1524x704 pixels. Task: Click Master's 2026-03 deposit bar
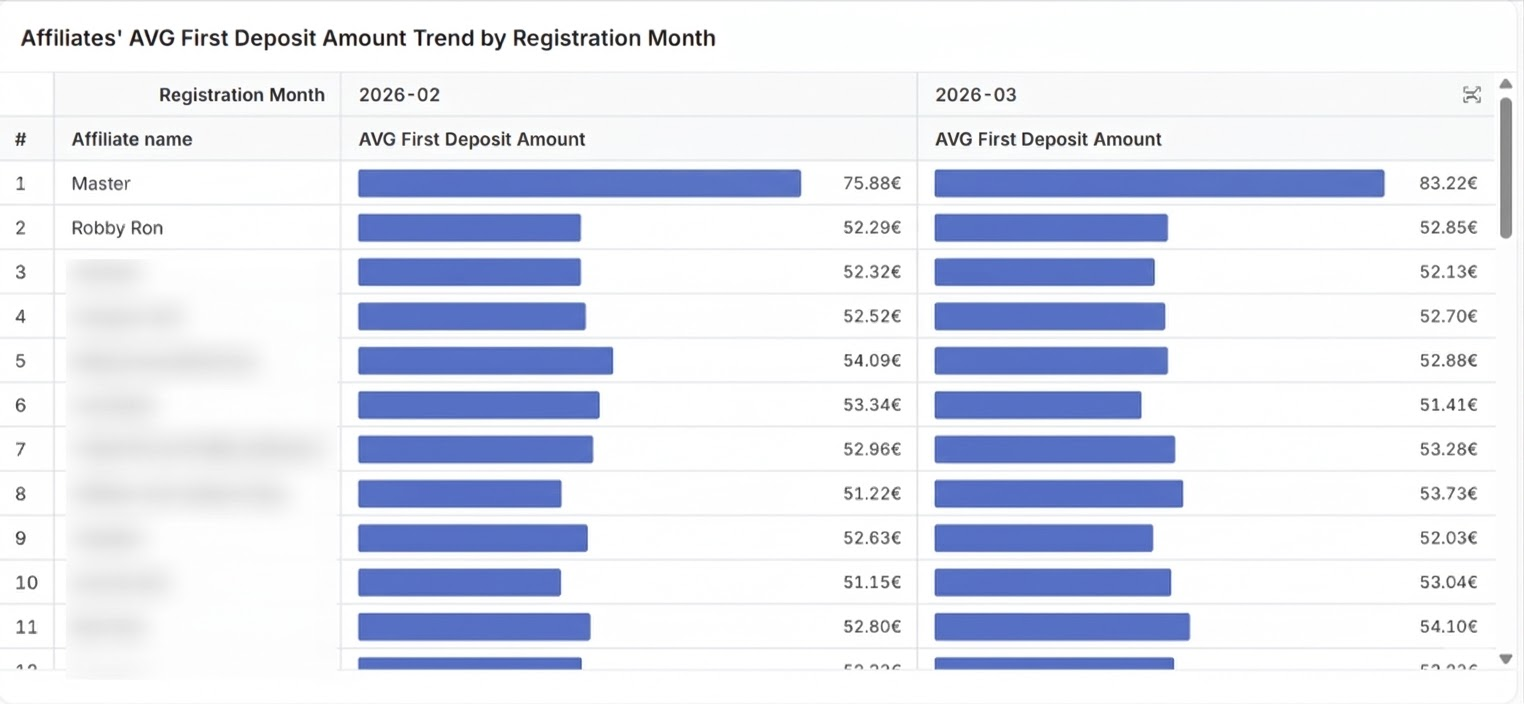tap(1159, 183)
